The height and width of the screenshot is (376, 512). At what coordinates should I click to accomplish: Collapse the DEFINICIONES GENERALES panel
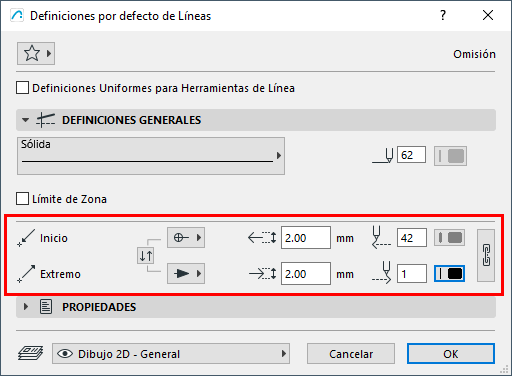tap(26, 120)
